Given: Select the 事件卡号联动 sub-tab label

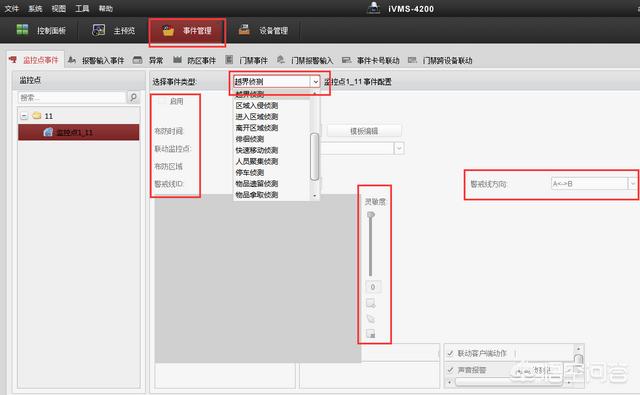Looking at the screenshot, I should [378, 61].
